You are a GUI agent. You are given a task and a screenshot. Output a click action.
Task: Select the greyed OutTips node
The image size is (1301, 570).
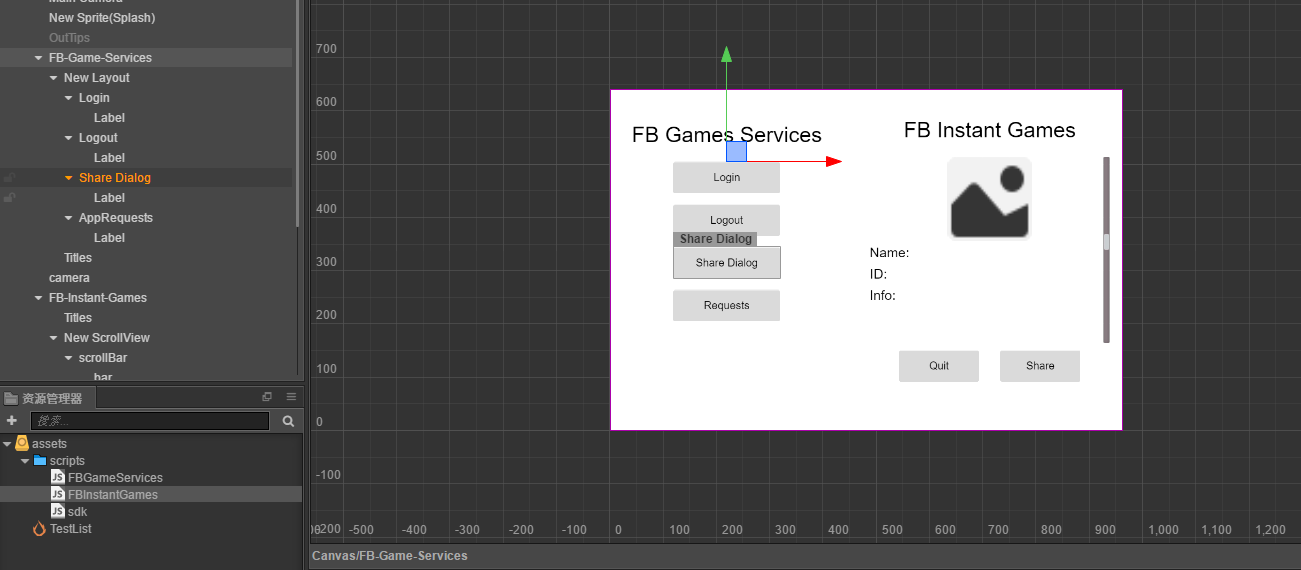tap(69, 38)
